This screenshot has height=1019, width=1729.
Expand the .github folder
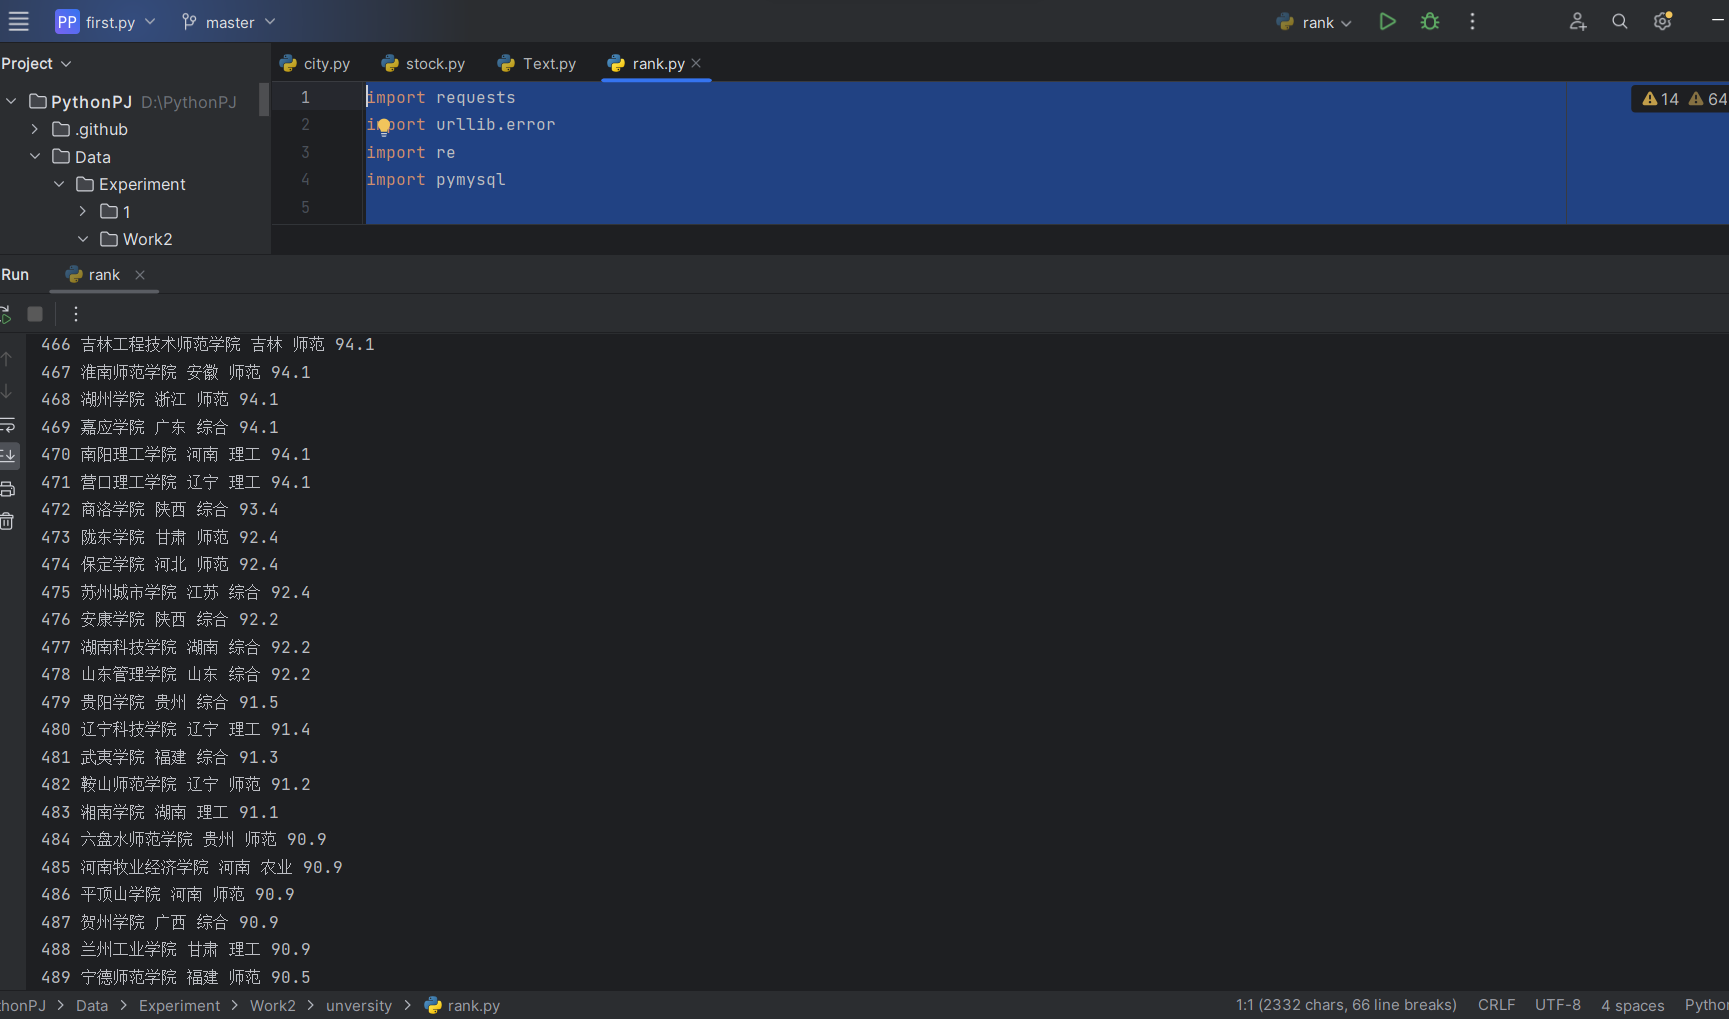click(x=35, y=129)
